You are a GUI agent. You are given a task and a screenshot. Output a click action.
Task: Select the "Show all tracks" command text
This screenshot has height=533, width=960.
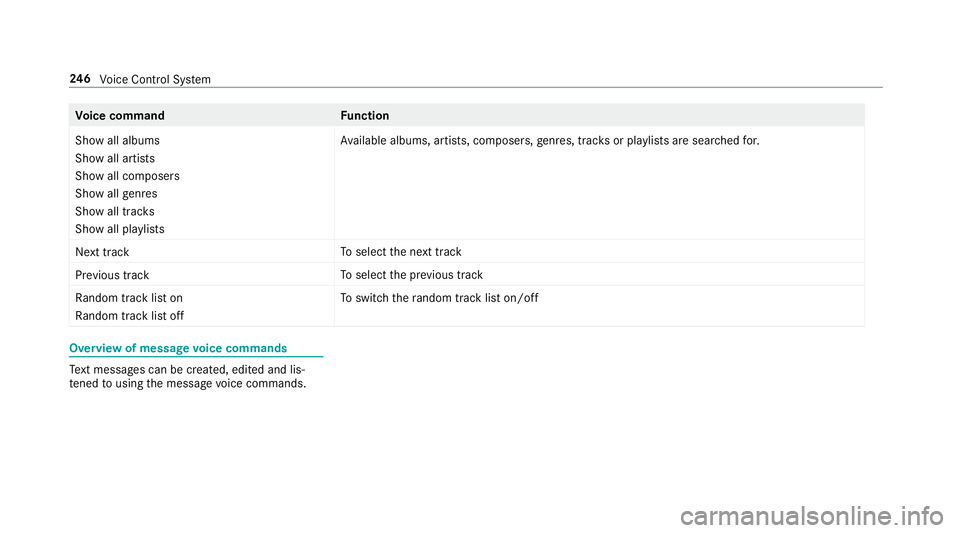pos(115,212)
